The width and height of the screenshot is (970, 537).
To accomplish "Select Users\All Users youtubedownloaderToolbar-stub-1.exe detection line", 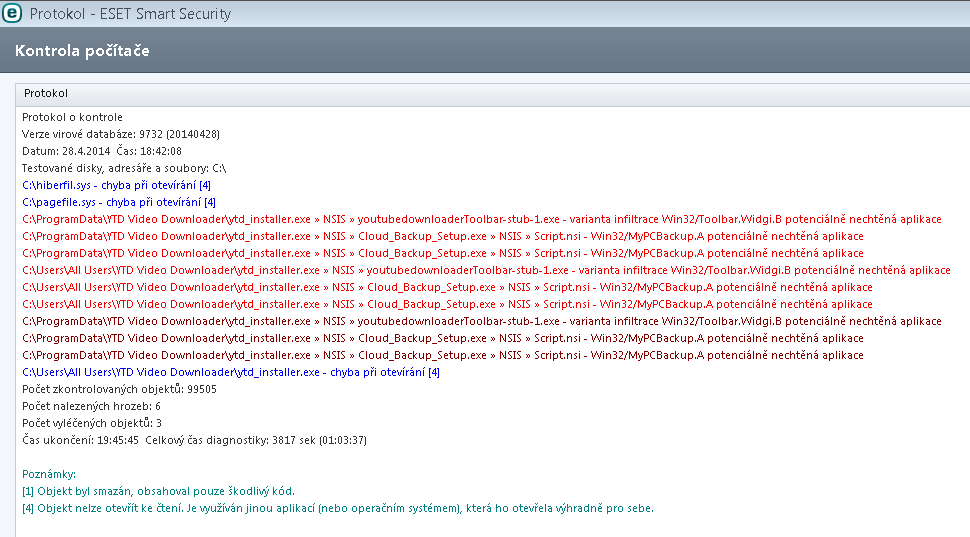I will [x=486, y=270].
